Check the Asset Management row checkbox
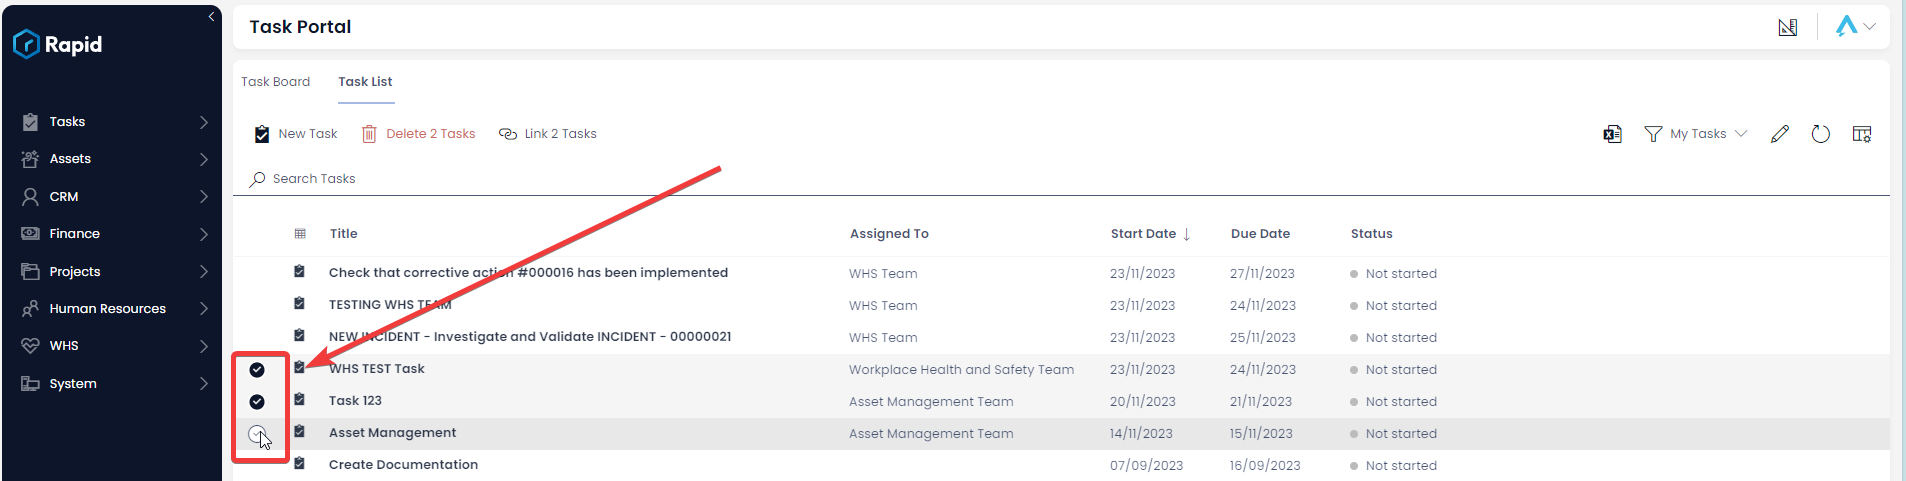This screenshot has width=1906, height=481. click(x=257, y=434)
